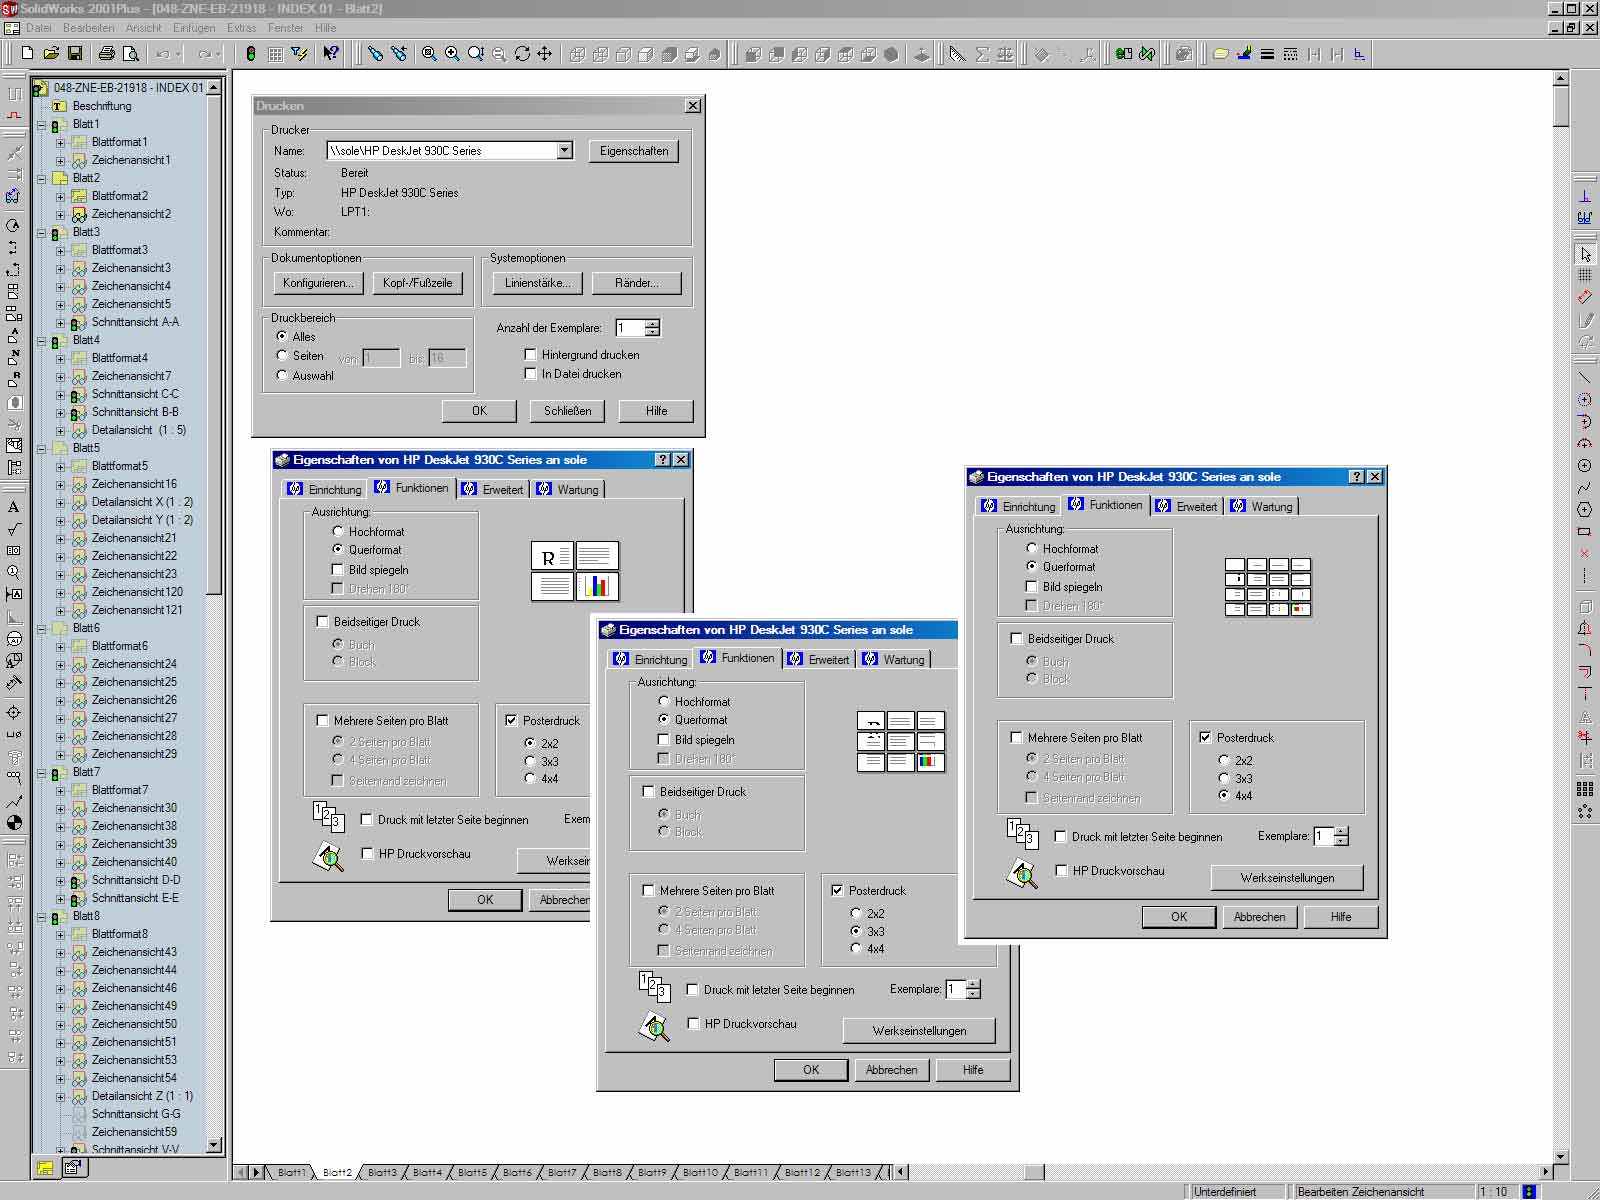Click the magnifier HP Druckvorschau icon in rightmost dialog
Screen dimensions: 1600x1200
point(1022,873)
